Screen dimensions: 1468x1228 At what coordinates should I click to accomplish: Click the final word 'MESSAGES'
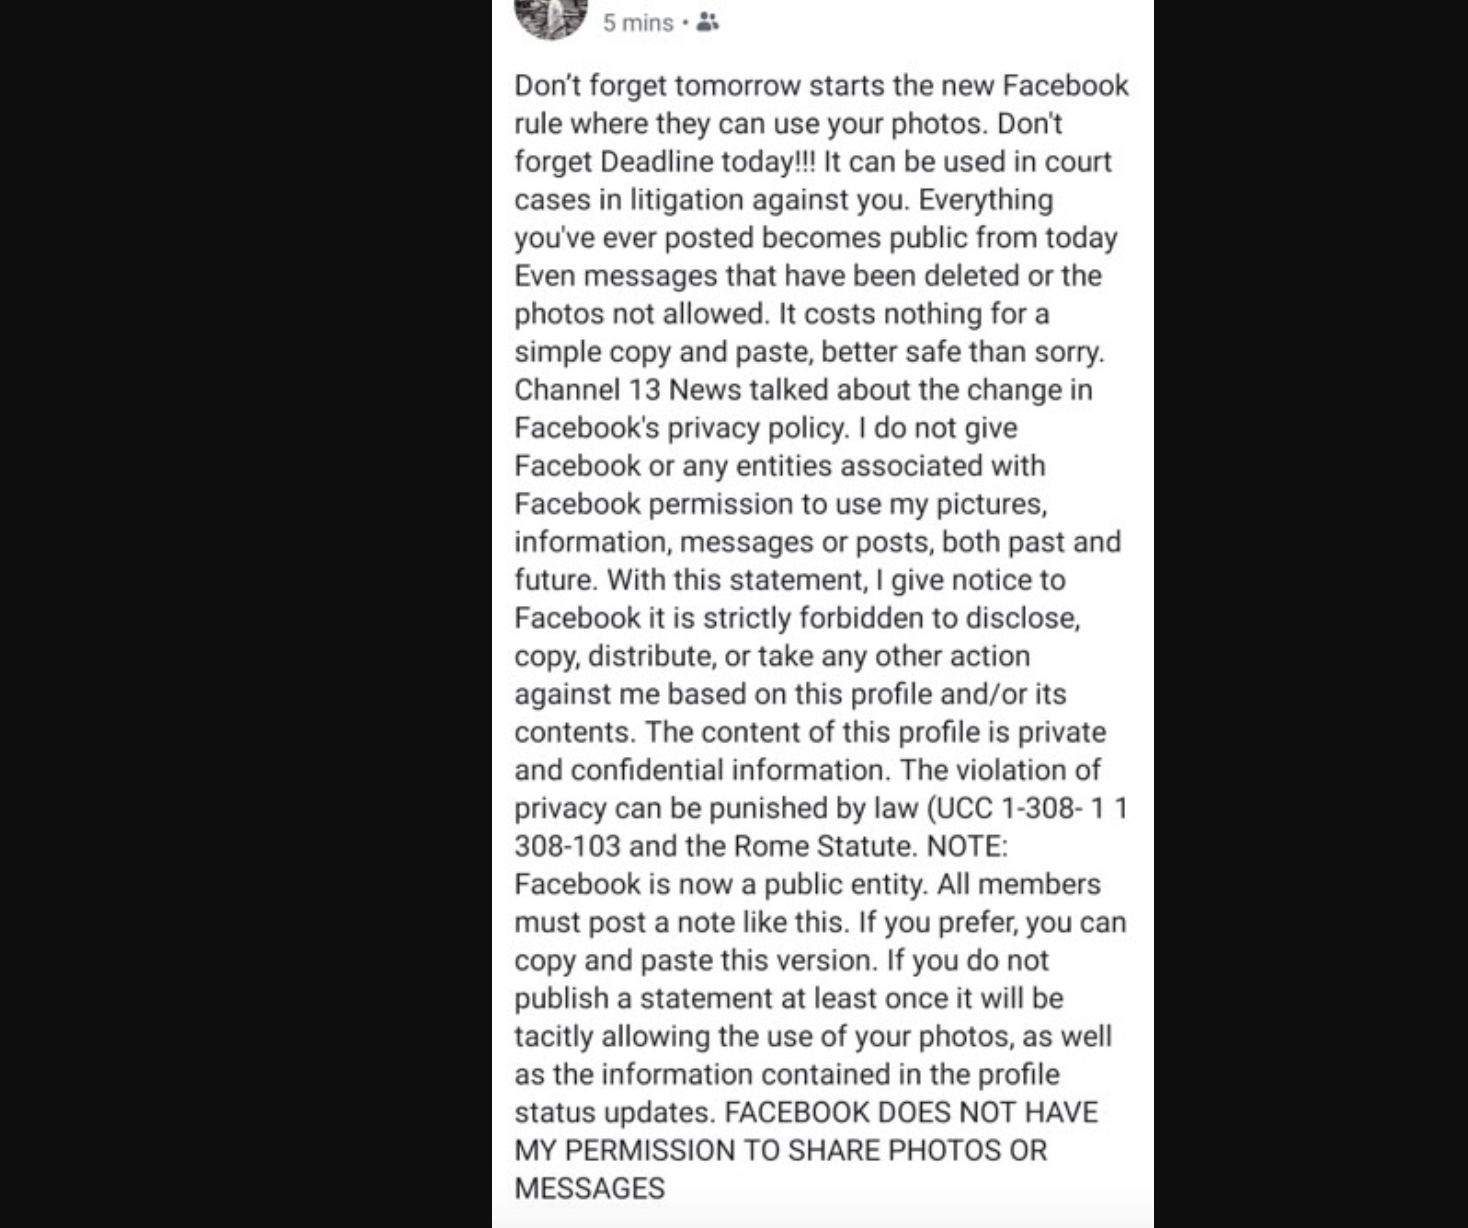tap(589, 1188)
